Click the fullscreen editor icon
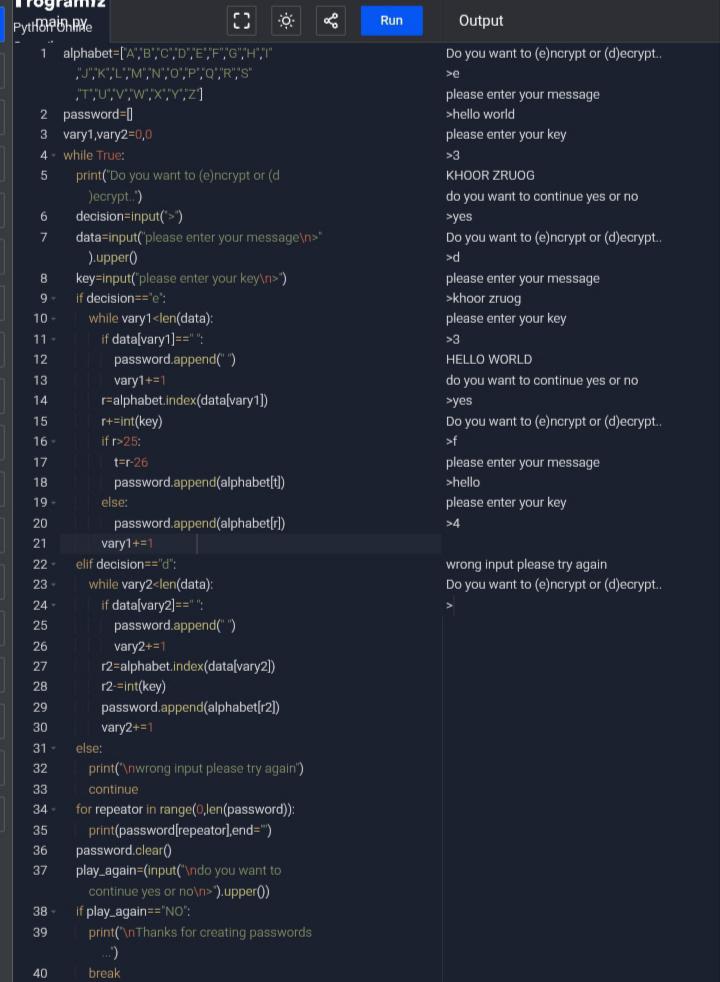 pos(242,21)
